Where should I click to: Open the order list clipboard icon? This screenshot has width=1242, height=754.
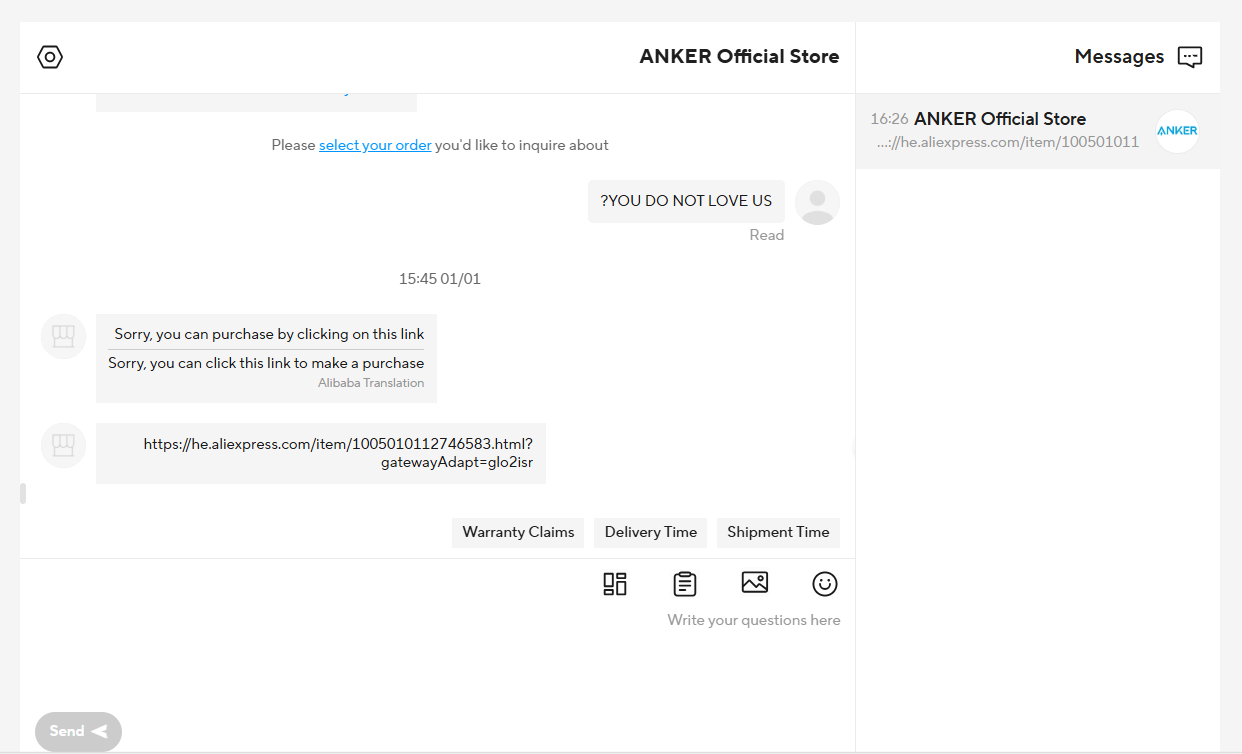point(684,584)
